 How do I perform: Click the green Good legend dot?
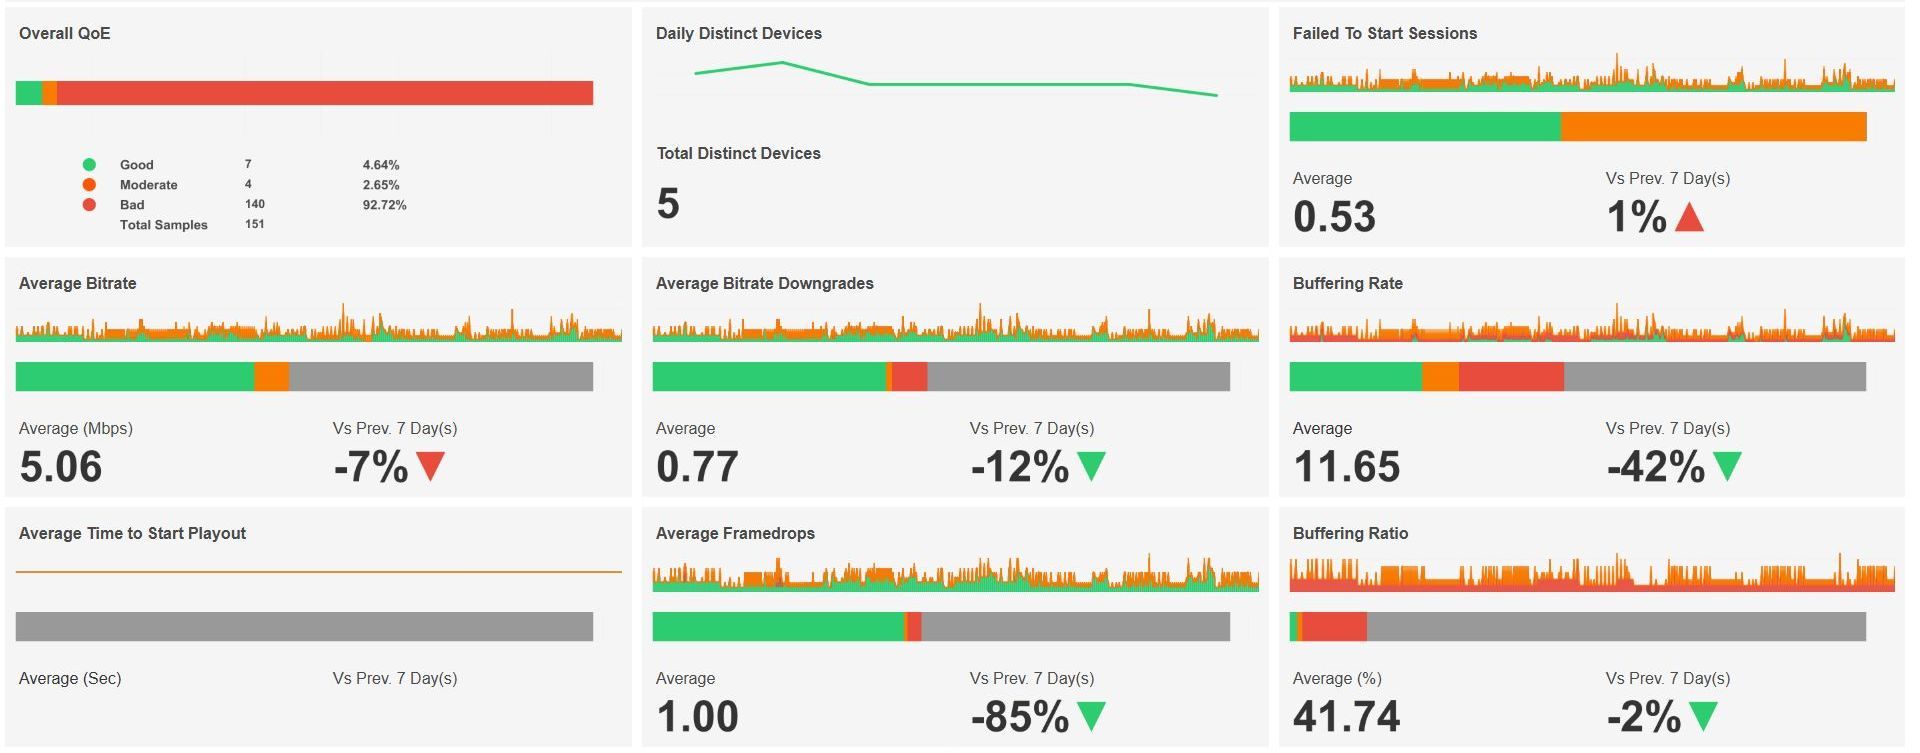pyautogui.click(x=89, y=165)
